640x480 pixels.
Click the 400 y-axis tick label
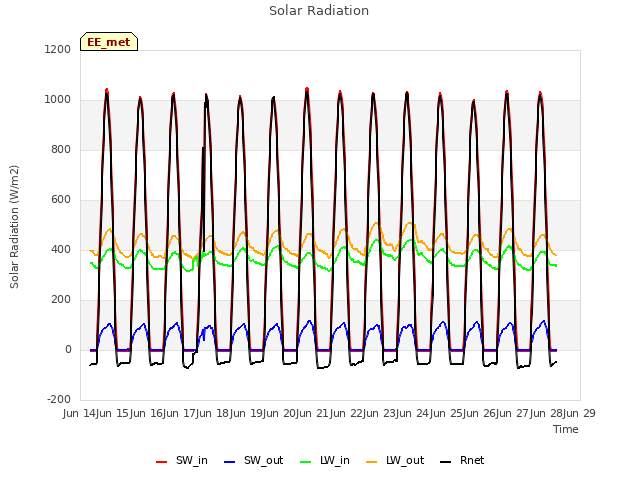[x=61, y=249]
